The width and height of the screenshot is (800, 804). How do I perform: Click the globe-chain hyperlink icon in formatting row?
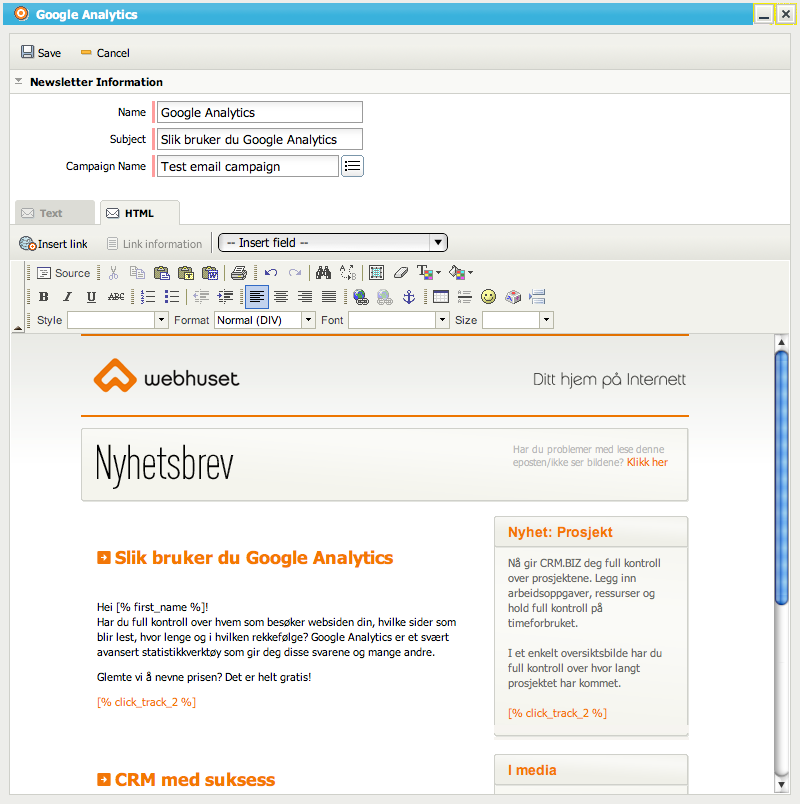(361, 297)
